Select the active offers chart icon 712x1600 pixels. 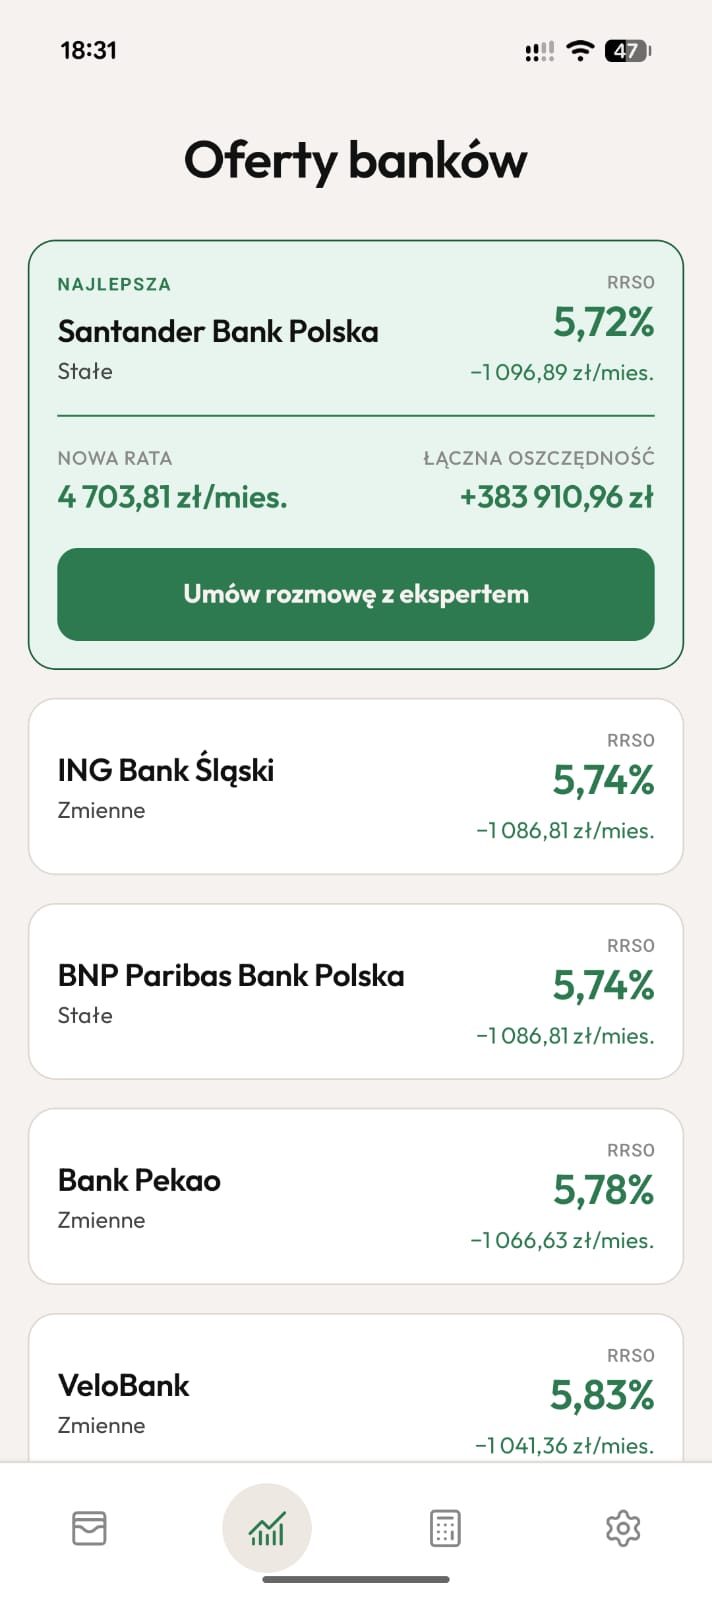pos(266,1526)
